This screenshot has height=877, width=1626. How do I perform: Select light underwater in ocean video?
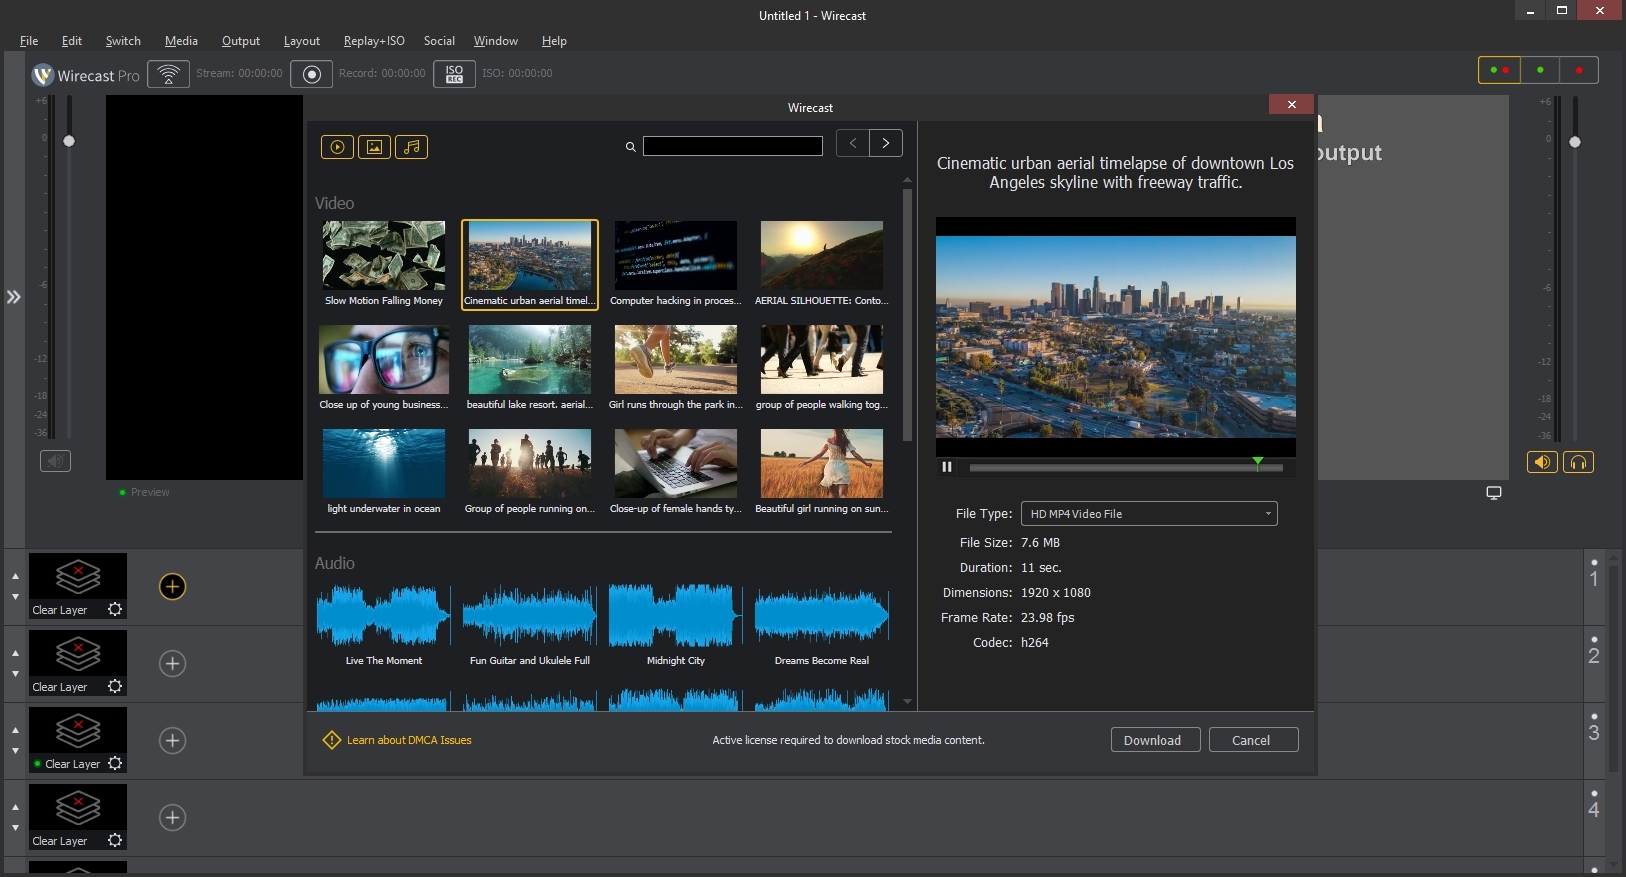tap(384, 472)
